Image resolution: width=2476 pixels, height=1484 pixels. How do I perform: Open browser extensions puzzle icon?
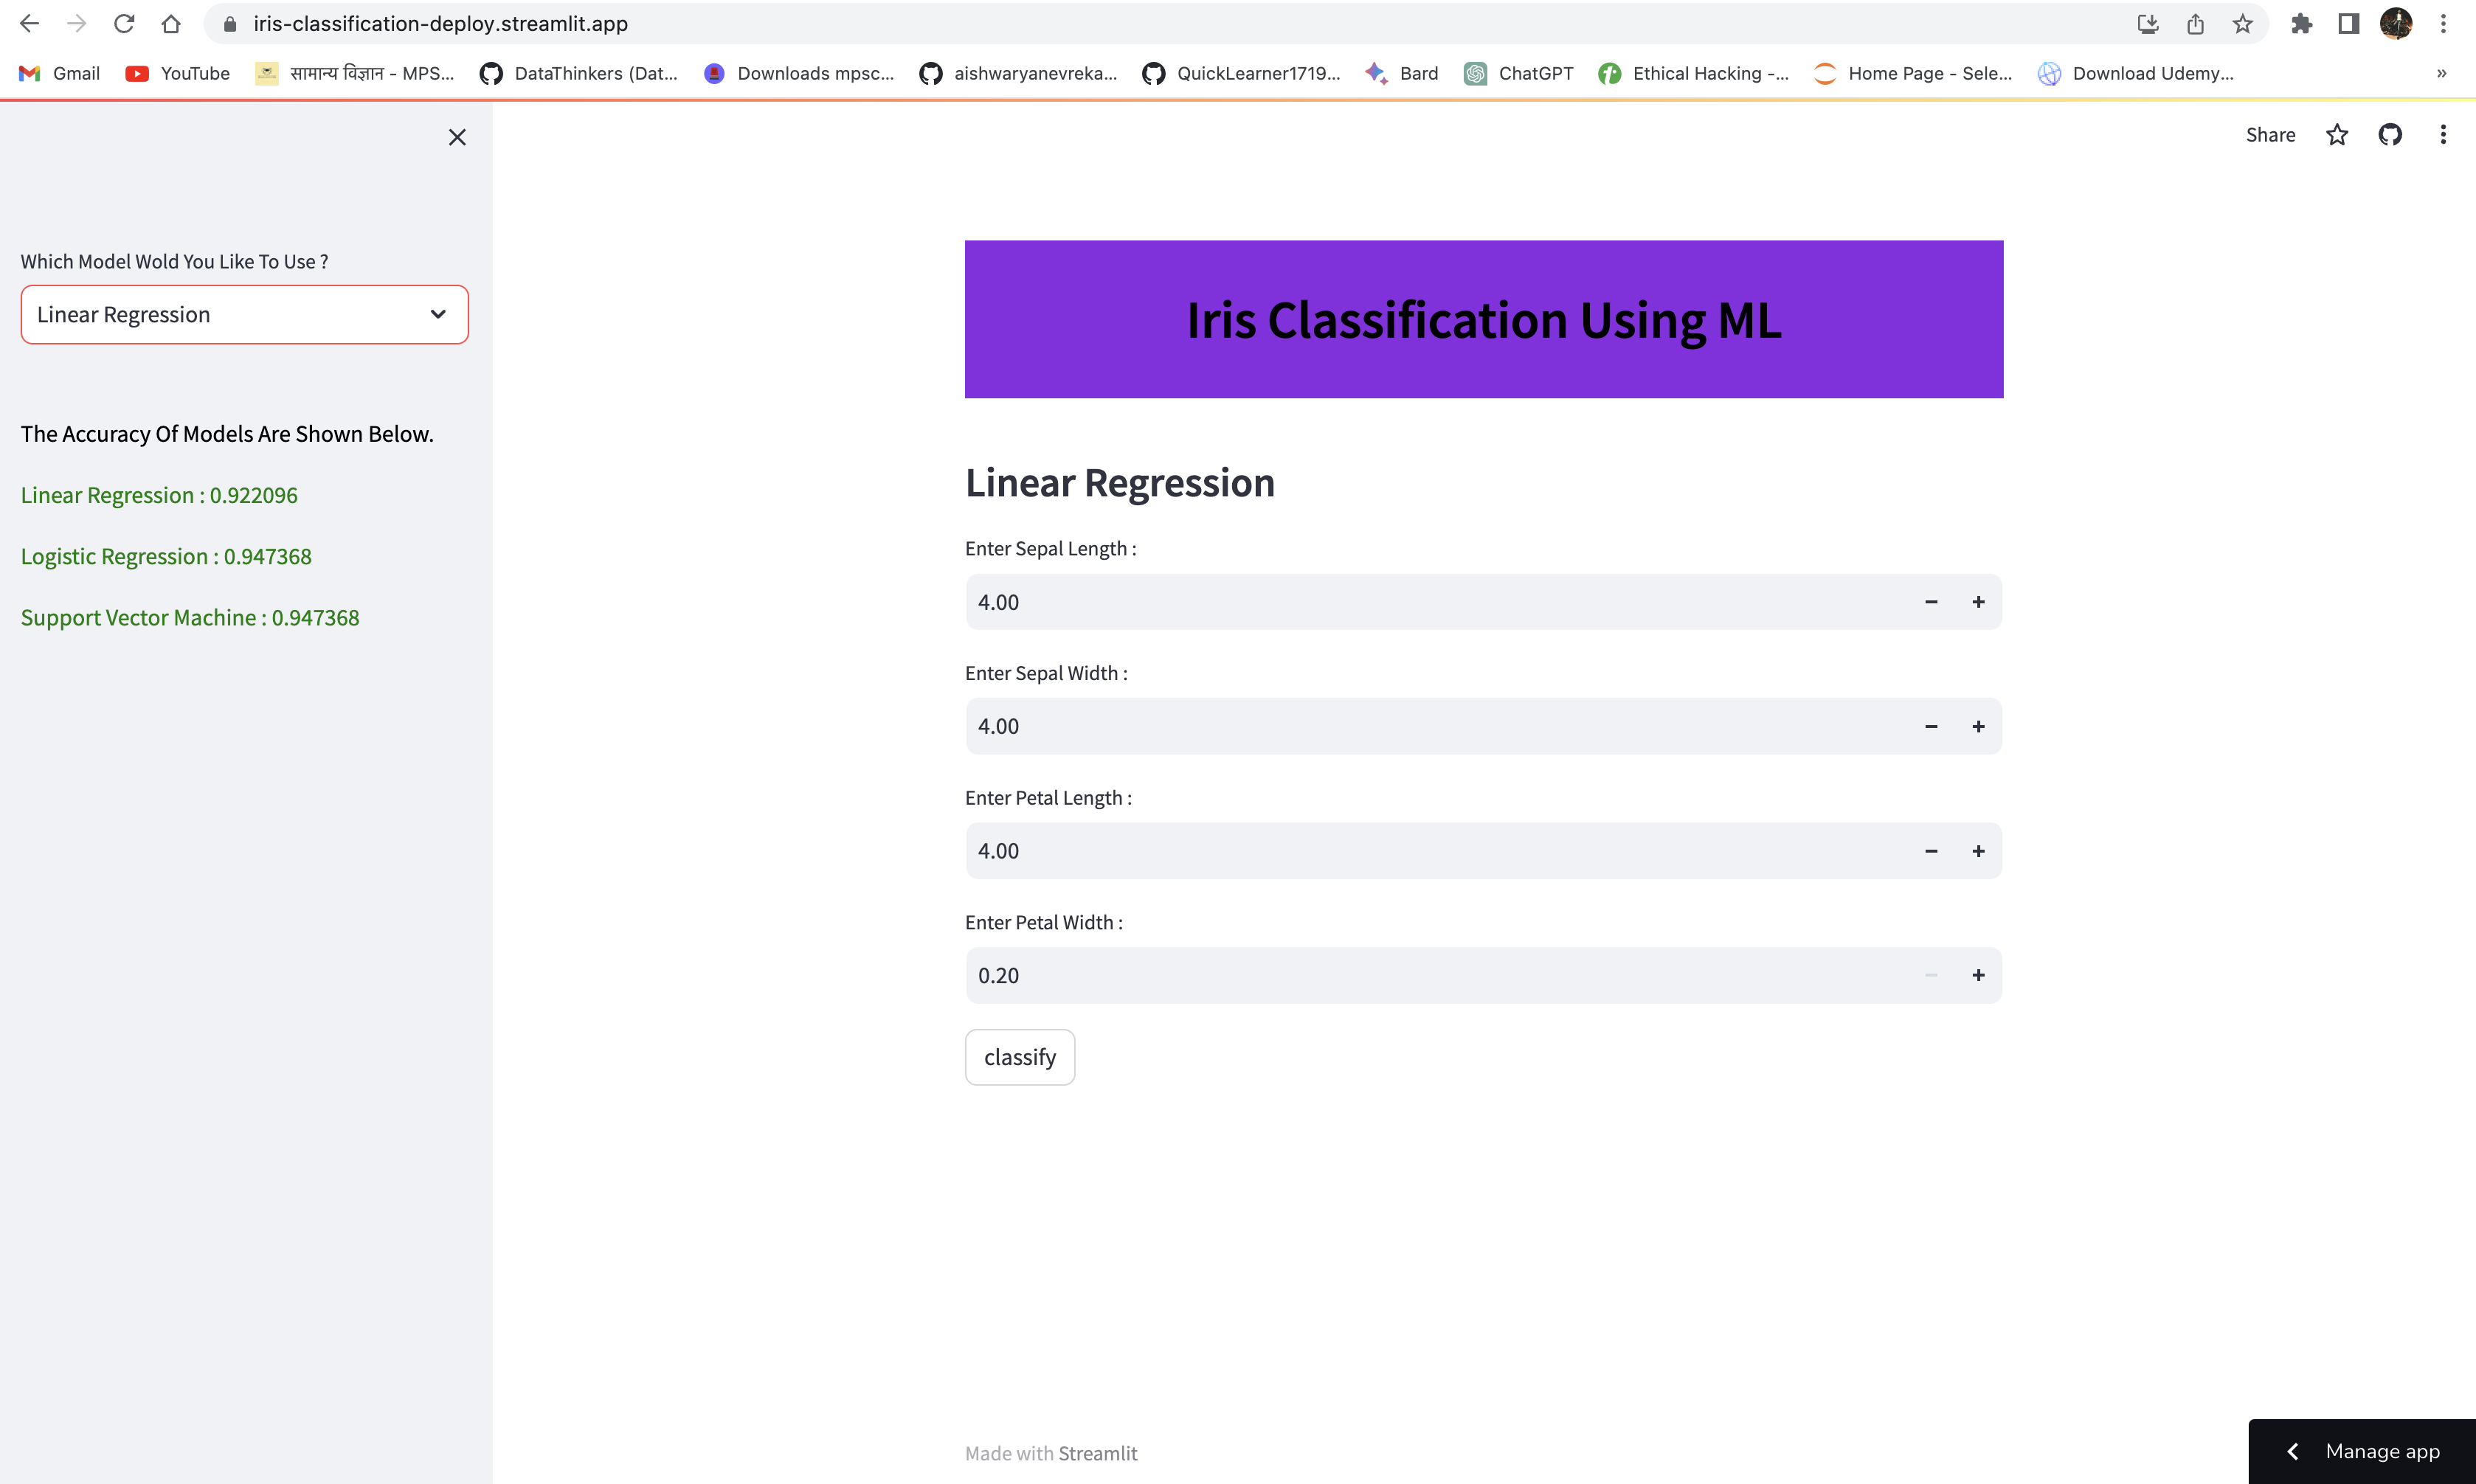click(x=2301, y=24)
